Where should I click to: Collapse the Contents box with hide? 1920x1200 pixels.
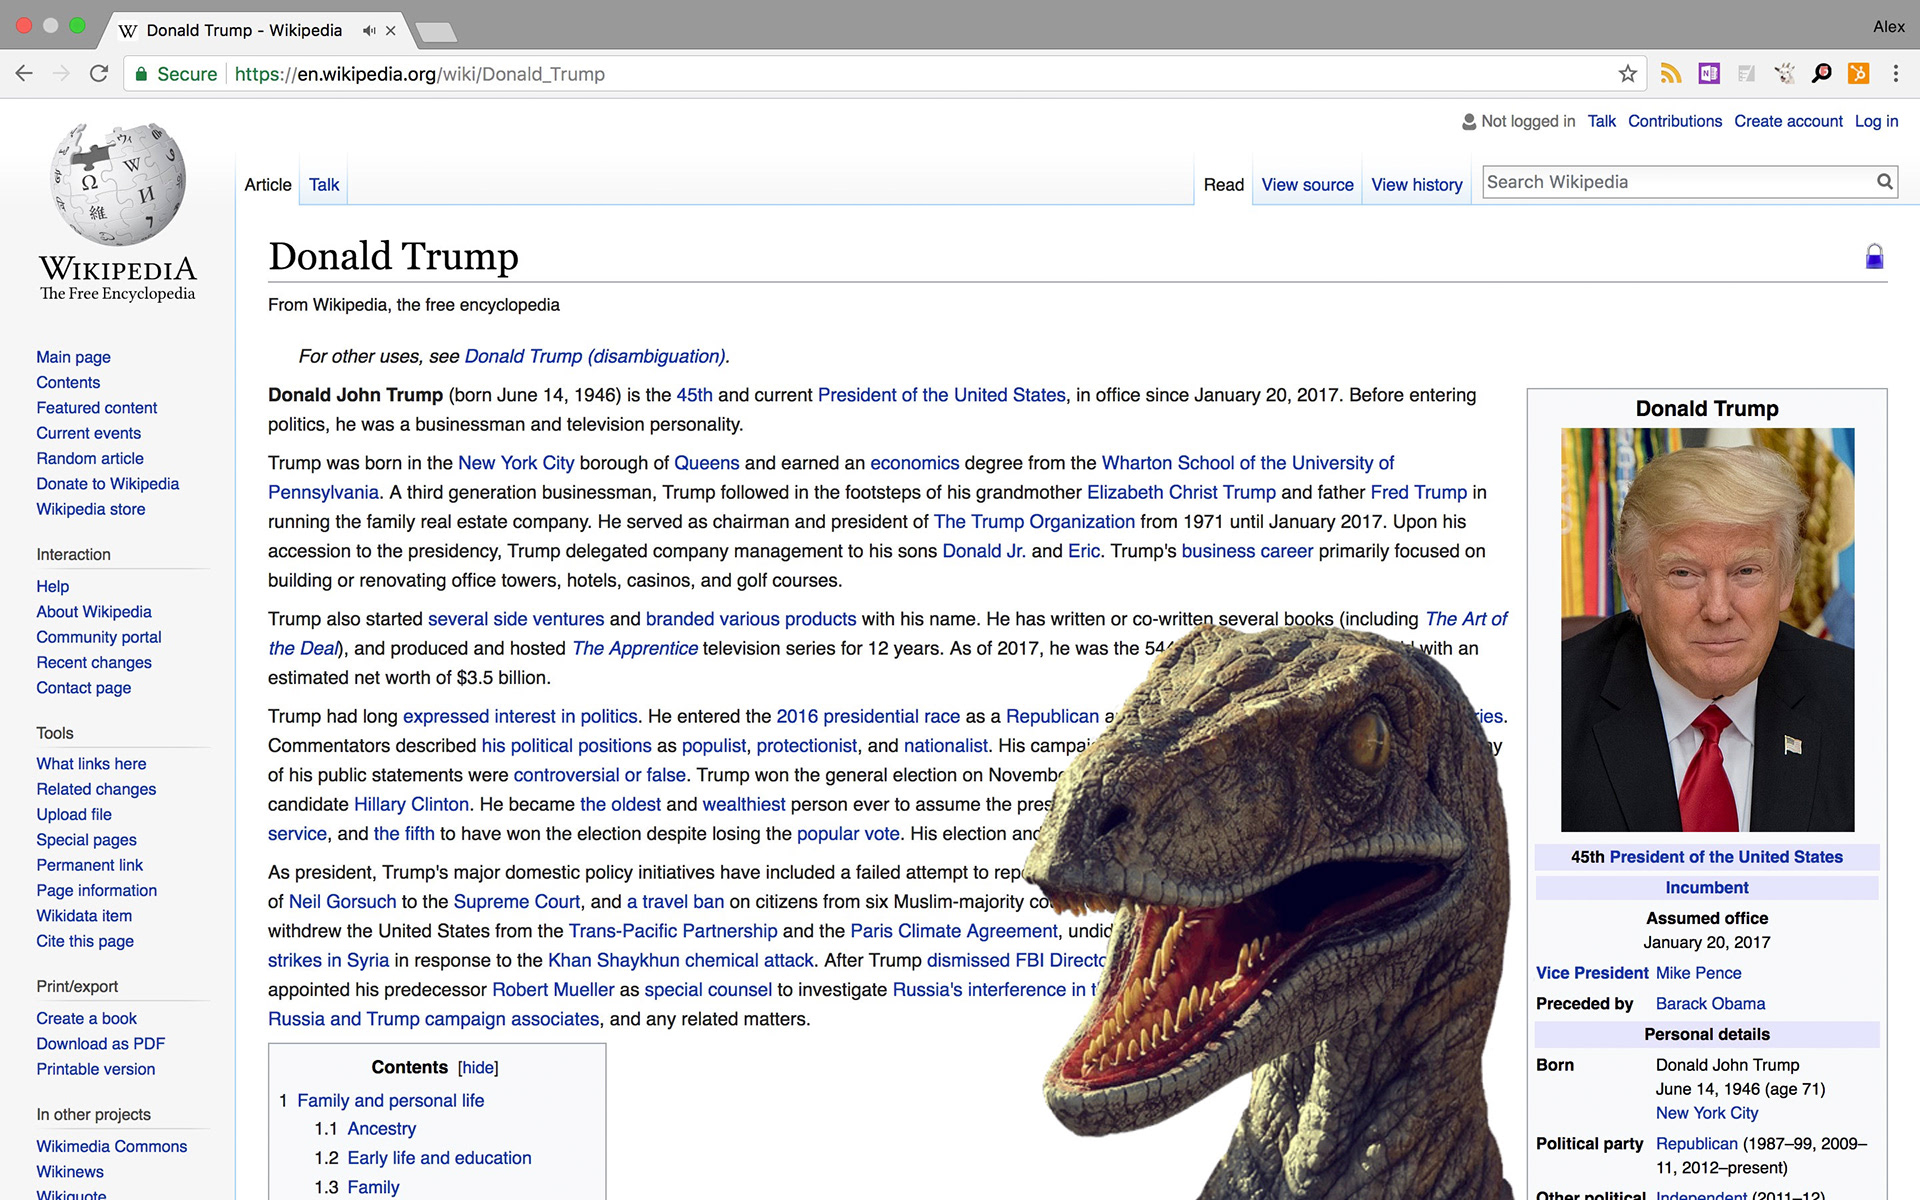(x=478, y=1068)
